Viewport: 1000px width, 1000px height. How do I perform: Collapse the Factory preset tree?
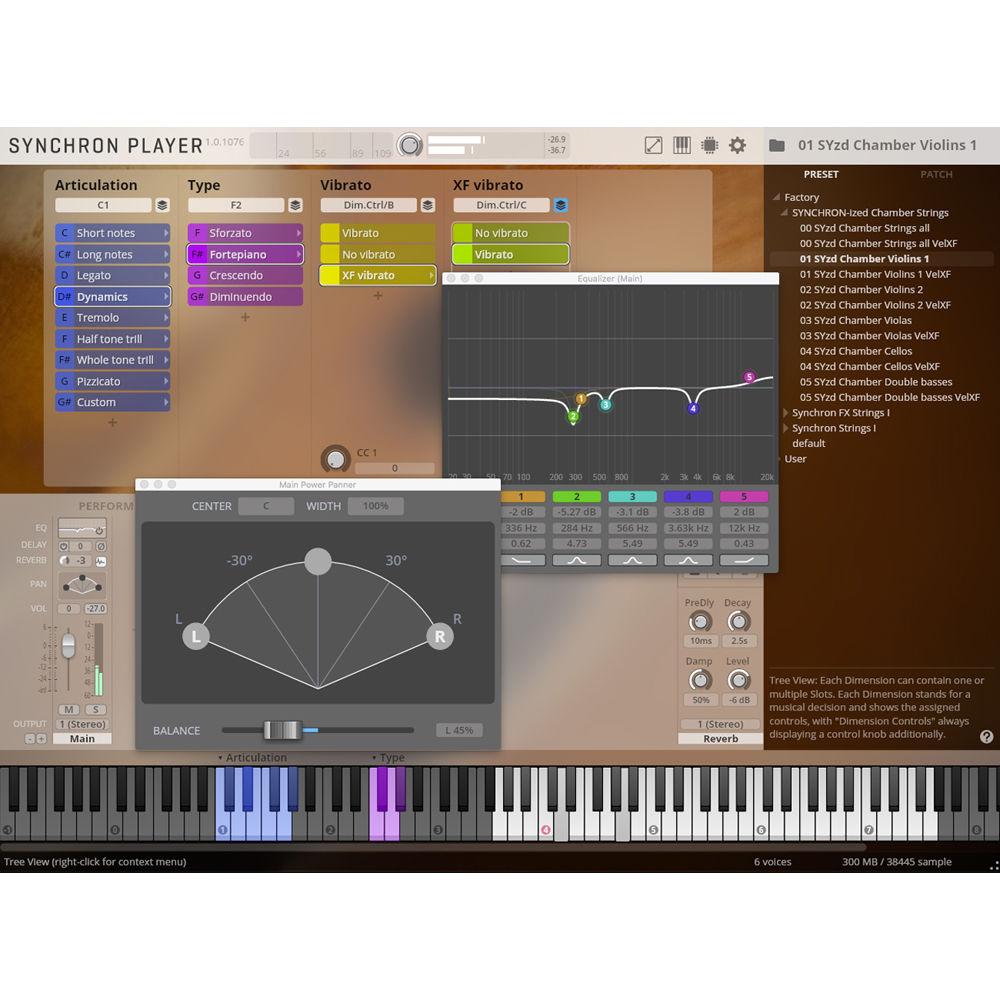tap(774, 198)
